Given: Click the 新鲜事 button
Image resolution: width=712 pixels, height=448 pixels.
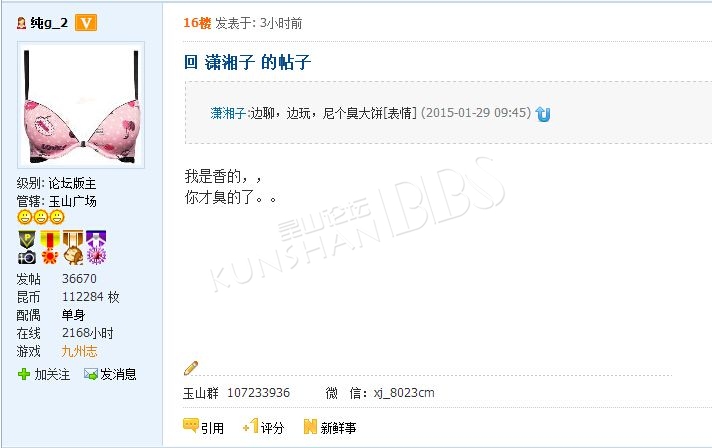Looking at the screenshot, I should 330,427.
